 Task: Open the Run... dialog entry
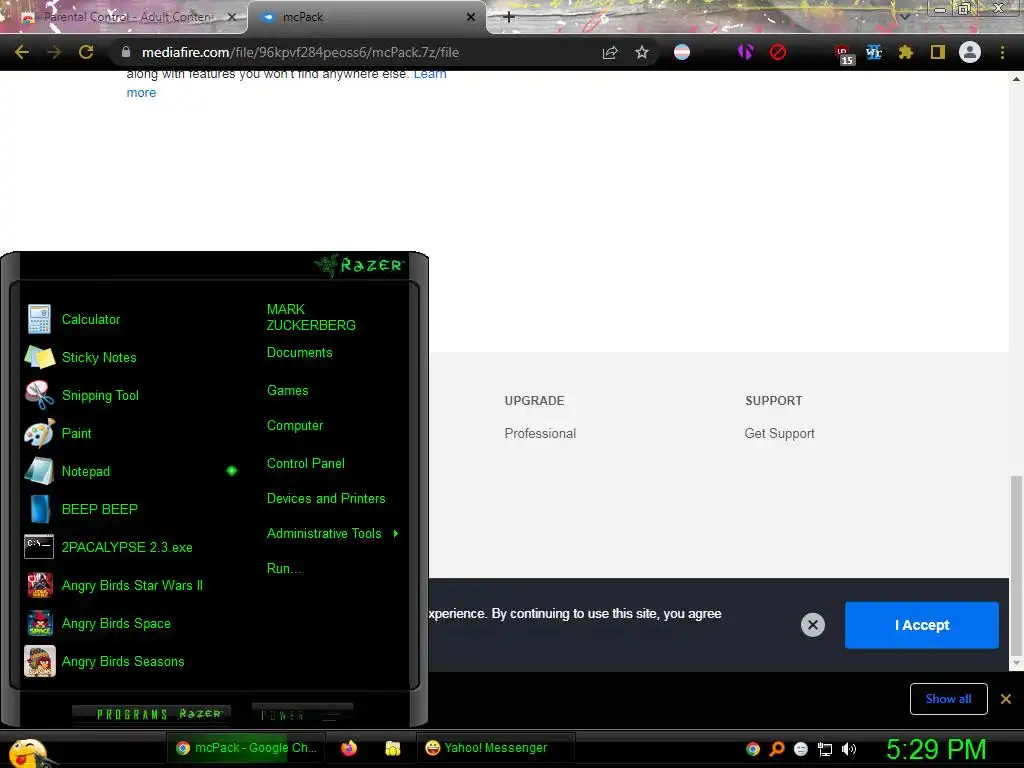284,569
